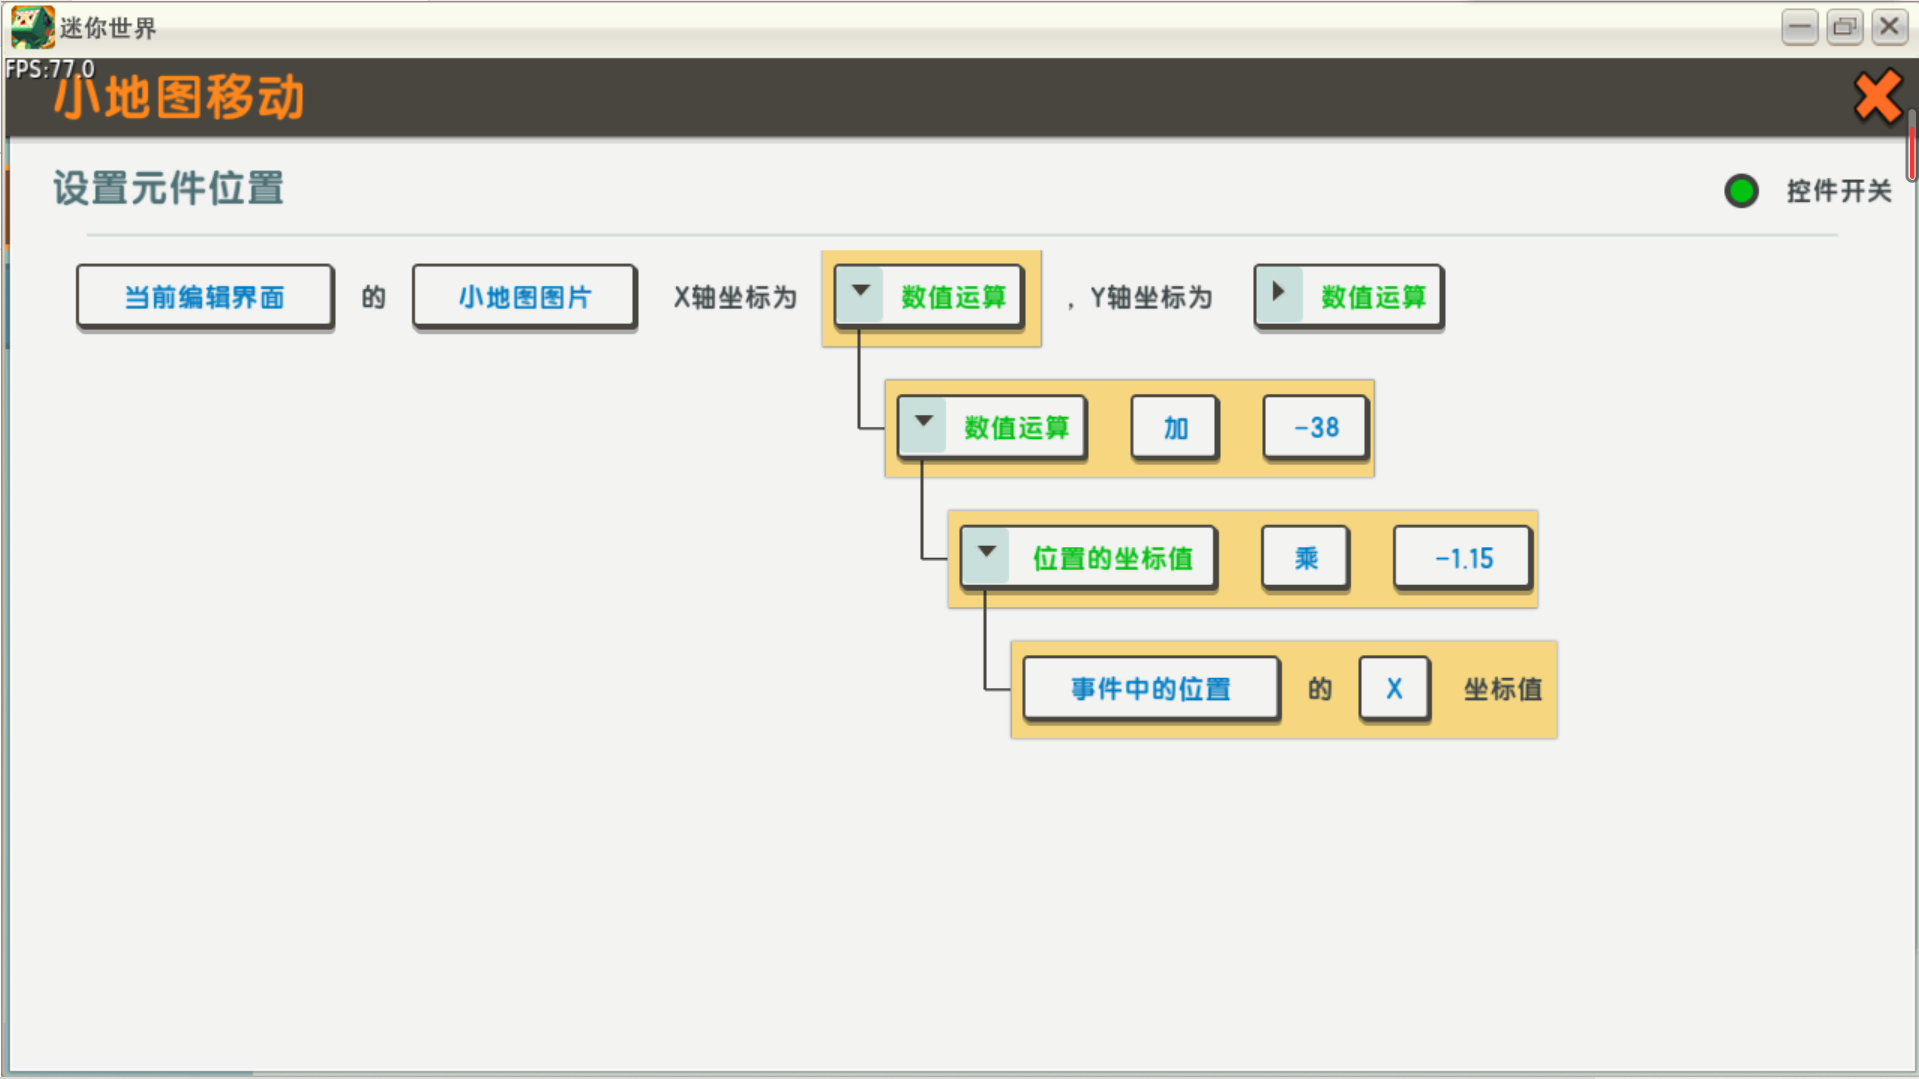Close the 迷你世界 window

[x=1889, y=27]
